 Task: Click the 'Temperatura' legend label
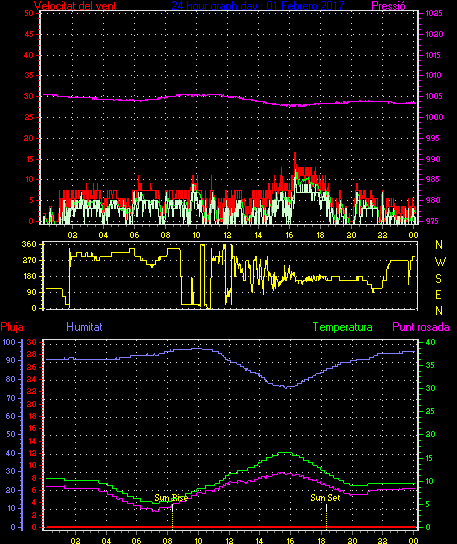coord(342,327)
